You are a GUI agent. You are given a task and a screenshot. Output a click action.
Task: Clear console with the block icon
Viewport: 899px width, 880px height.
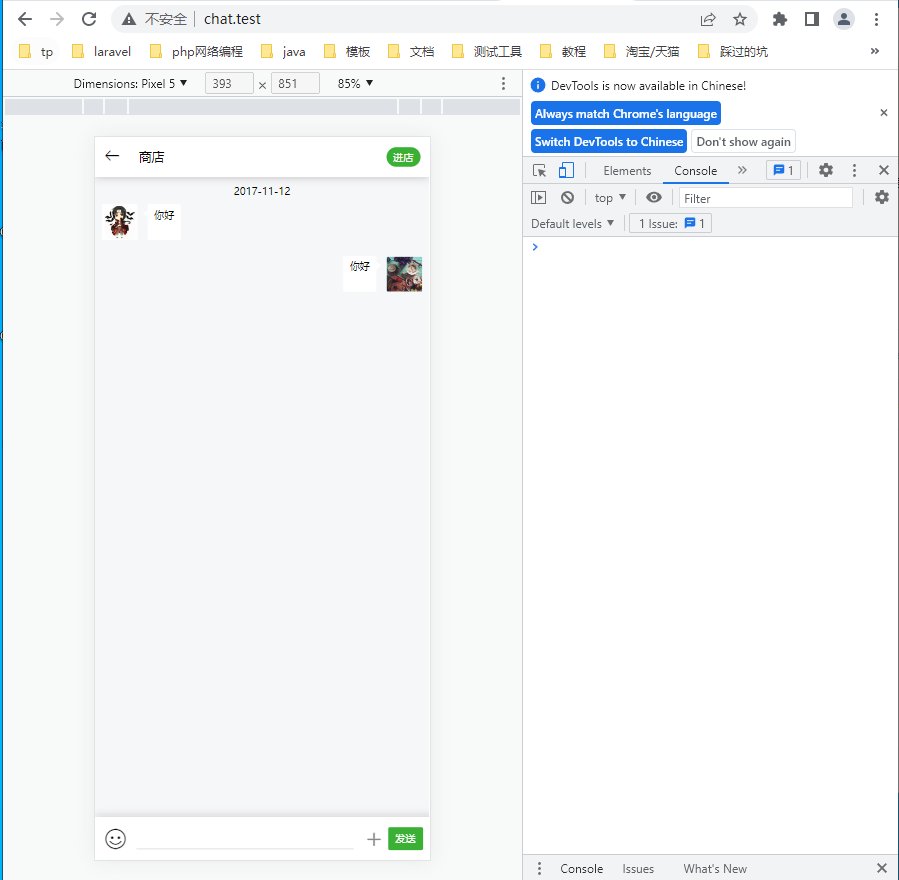pos(567,198)
